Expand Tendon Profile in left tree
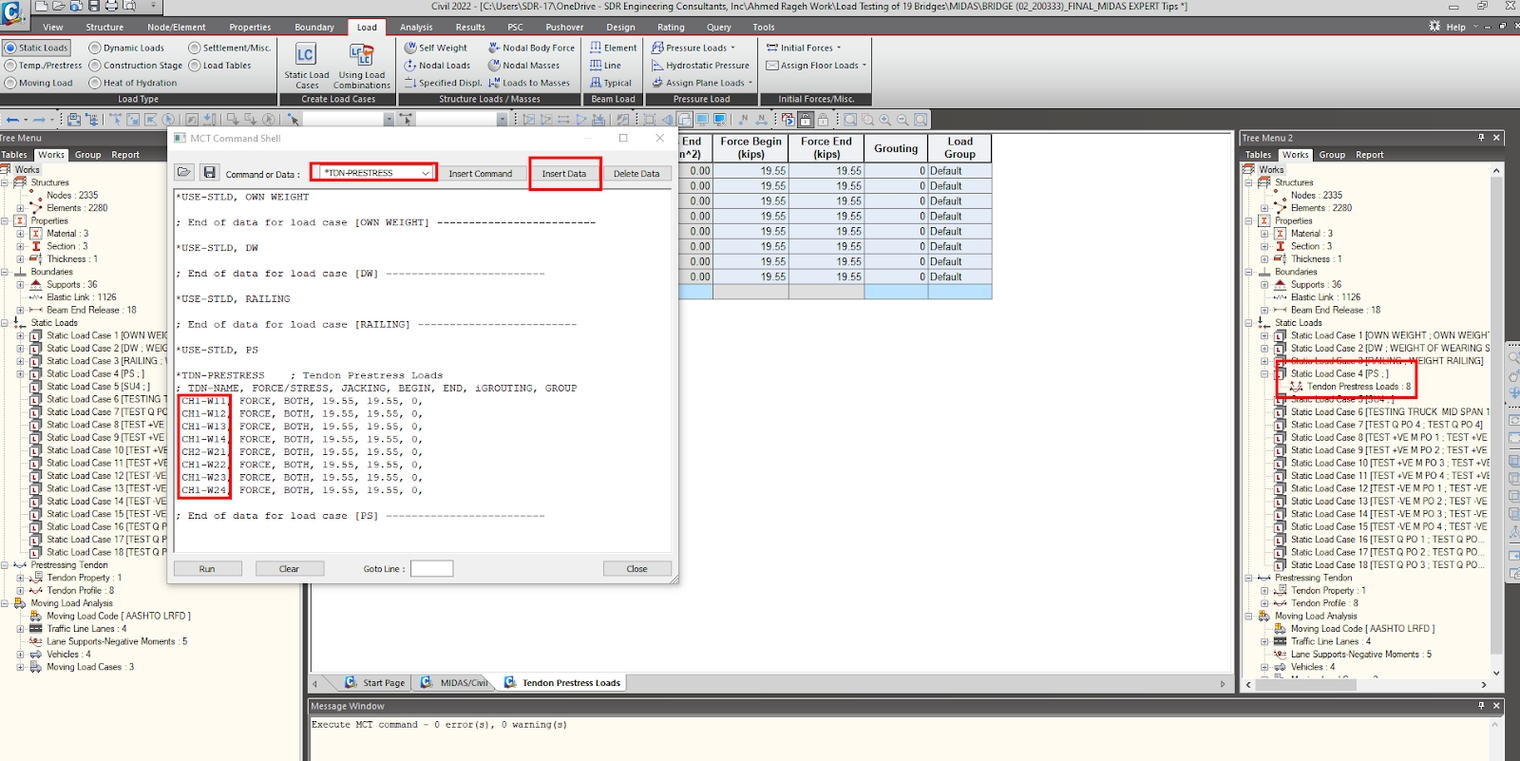The width and height of the screenshot is (1520, 761). click(21, 591)
